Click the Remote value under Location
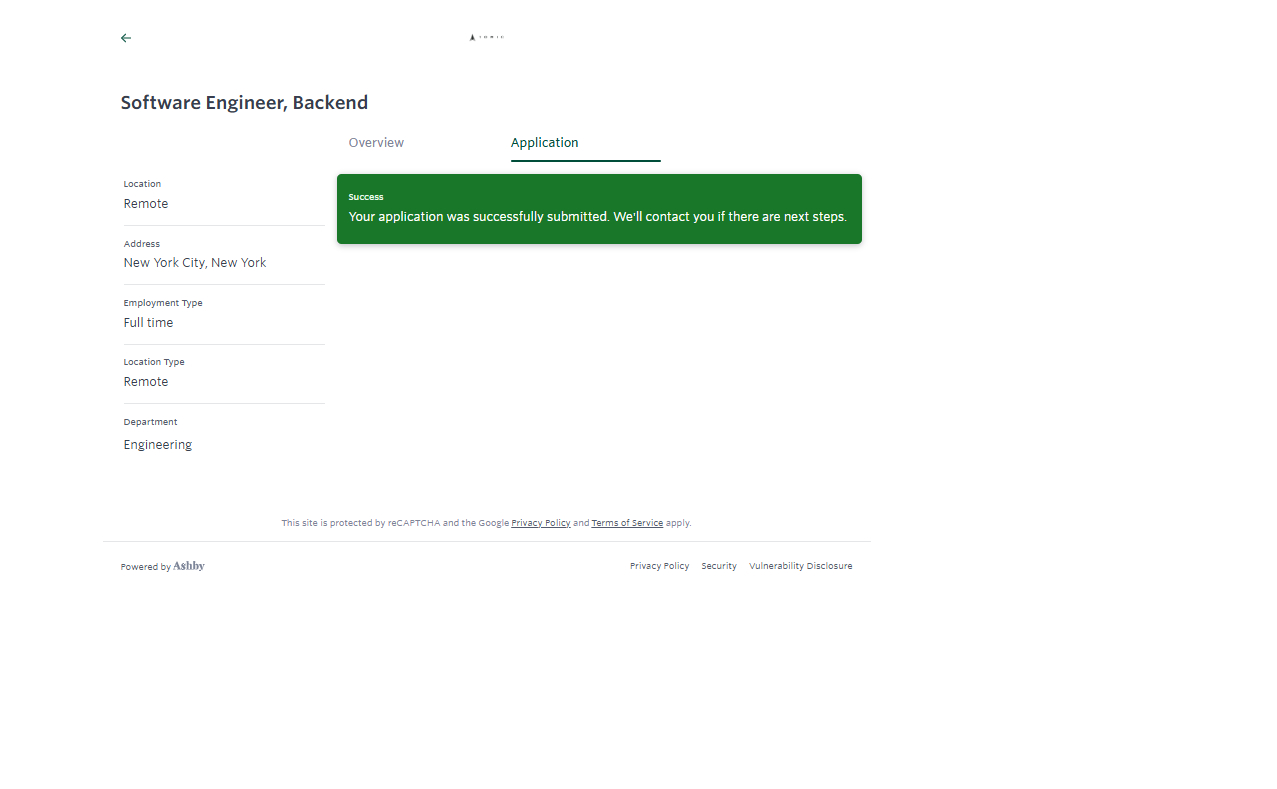1277x789 pixels. [146, 204]
